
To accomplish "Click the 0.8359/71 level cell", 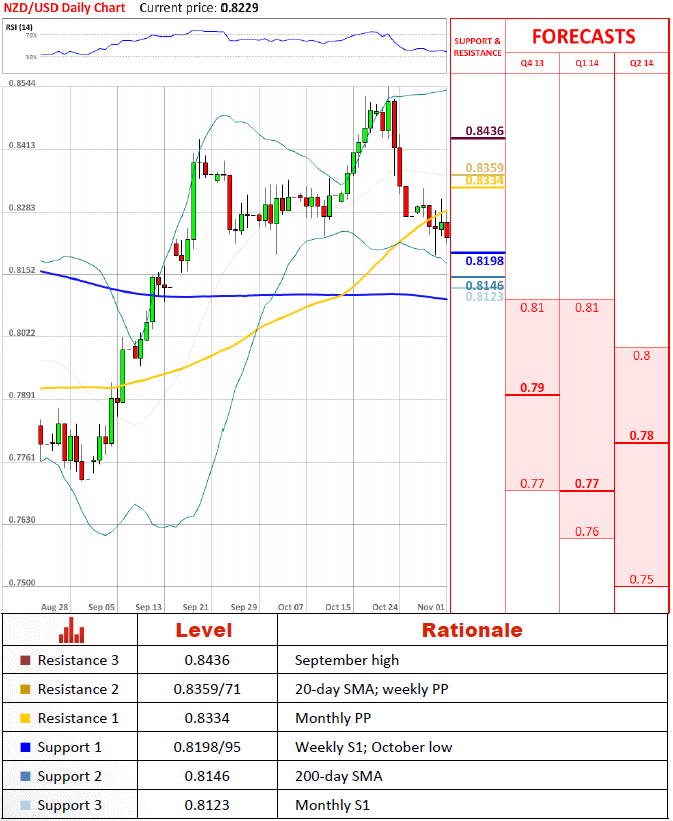I will (207, 689).
